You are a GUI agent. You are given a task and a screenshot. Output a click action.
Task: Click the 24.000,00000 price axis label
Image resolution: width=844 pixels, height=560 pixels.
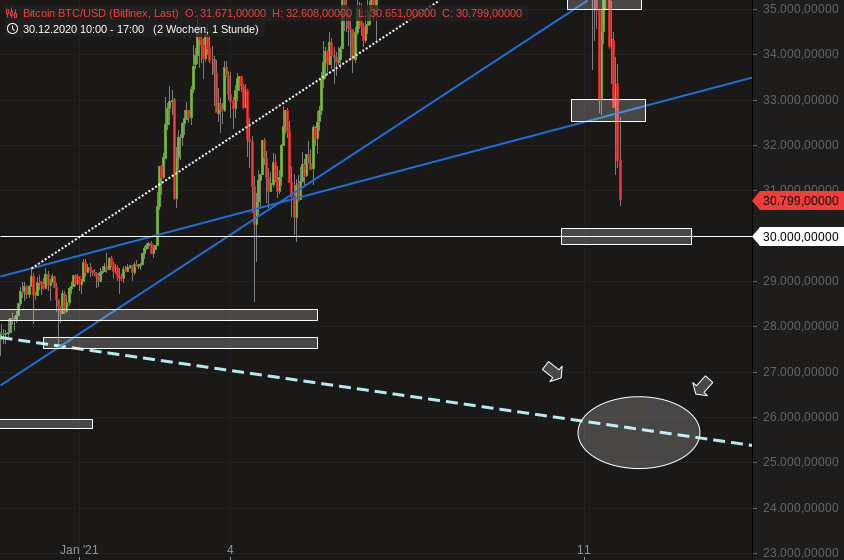(x=800, y=508)
